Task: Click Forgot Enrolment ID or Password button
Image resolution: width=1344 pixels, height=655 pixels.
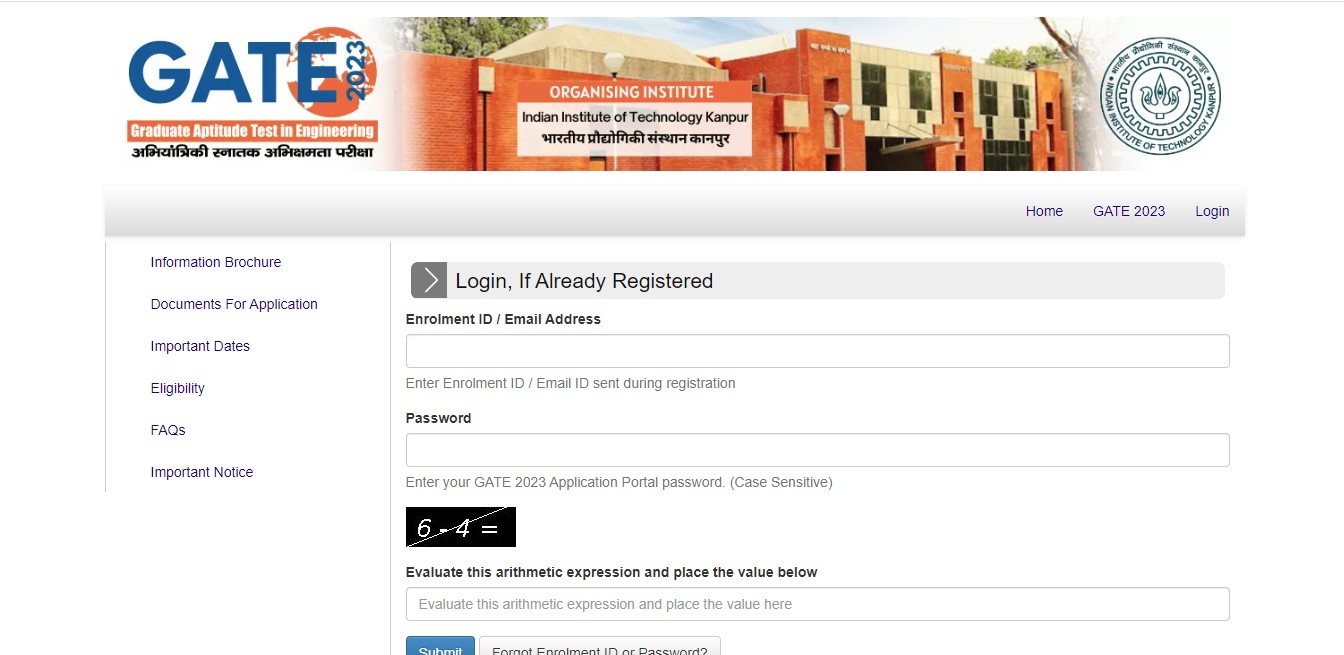Action: (600, 646)
